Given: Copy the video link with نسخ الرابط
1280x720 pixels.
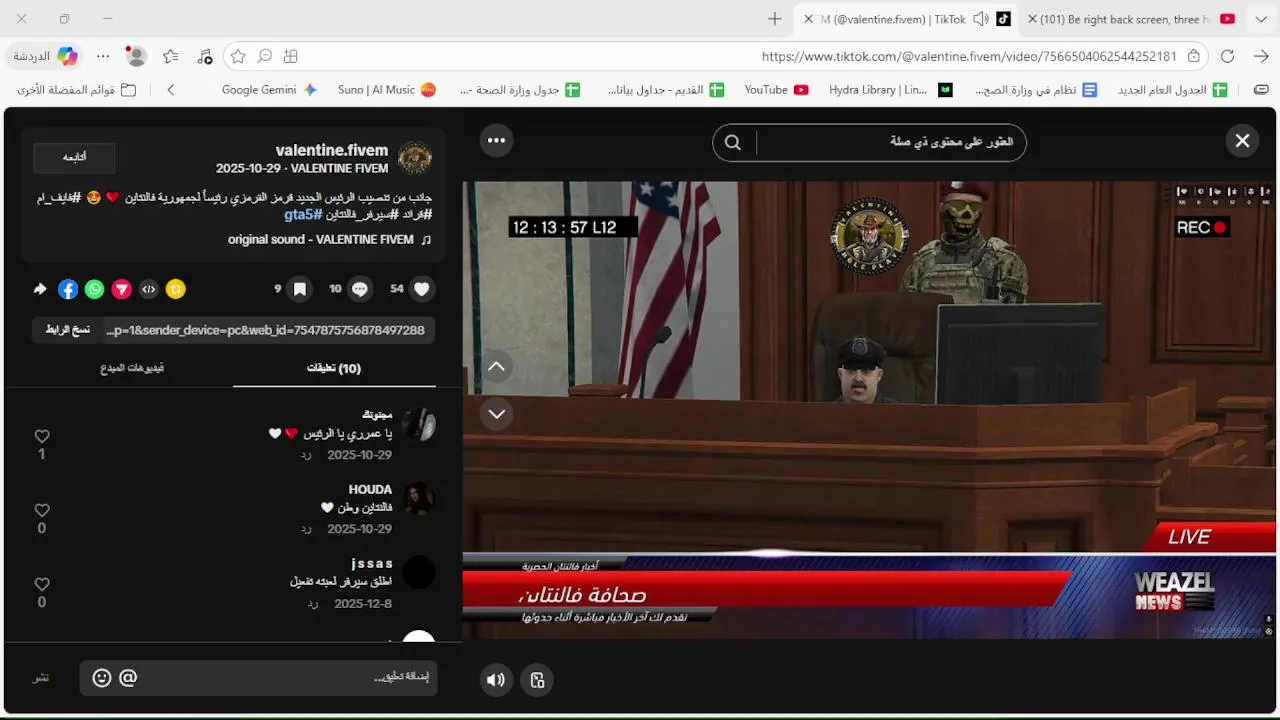Looking at the screenshot, I should pyautogui.click(x=68, y=330).
